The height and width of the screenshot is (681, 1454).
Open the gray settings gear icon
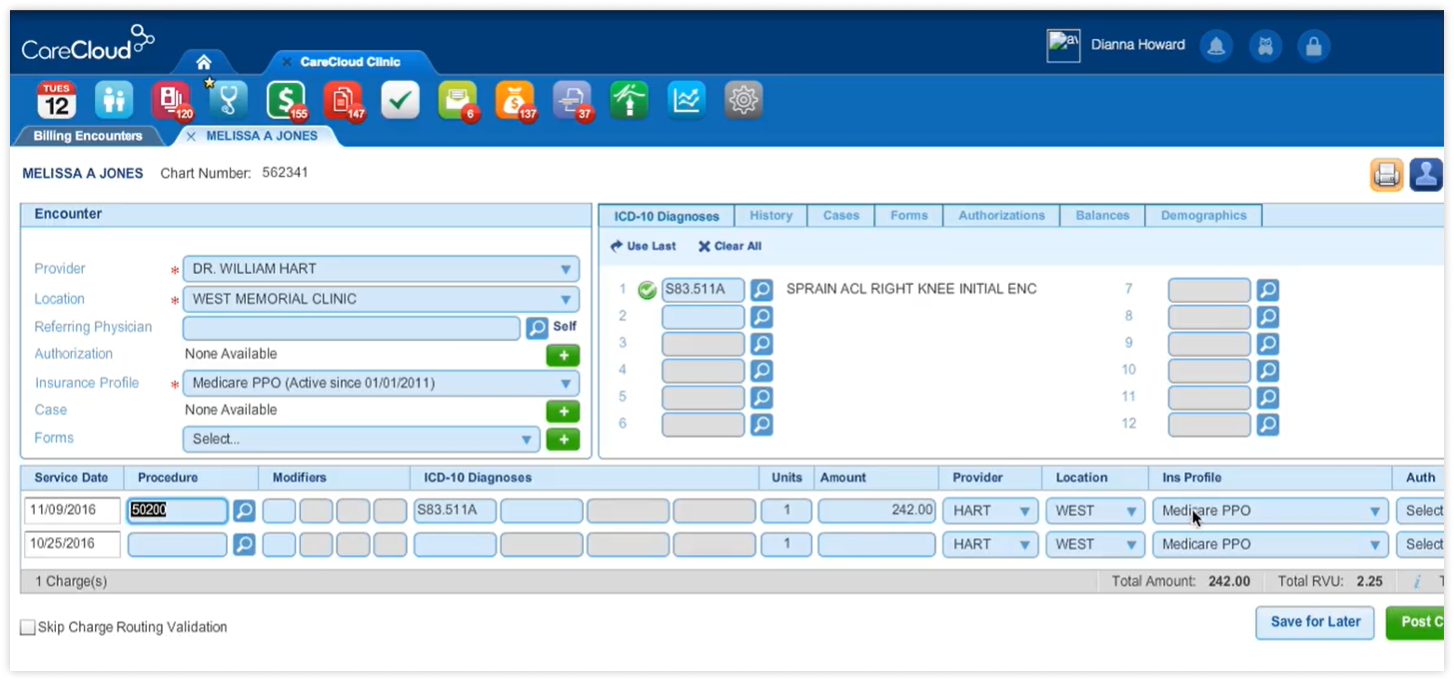(x=744, y=100)
